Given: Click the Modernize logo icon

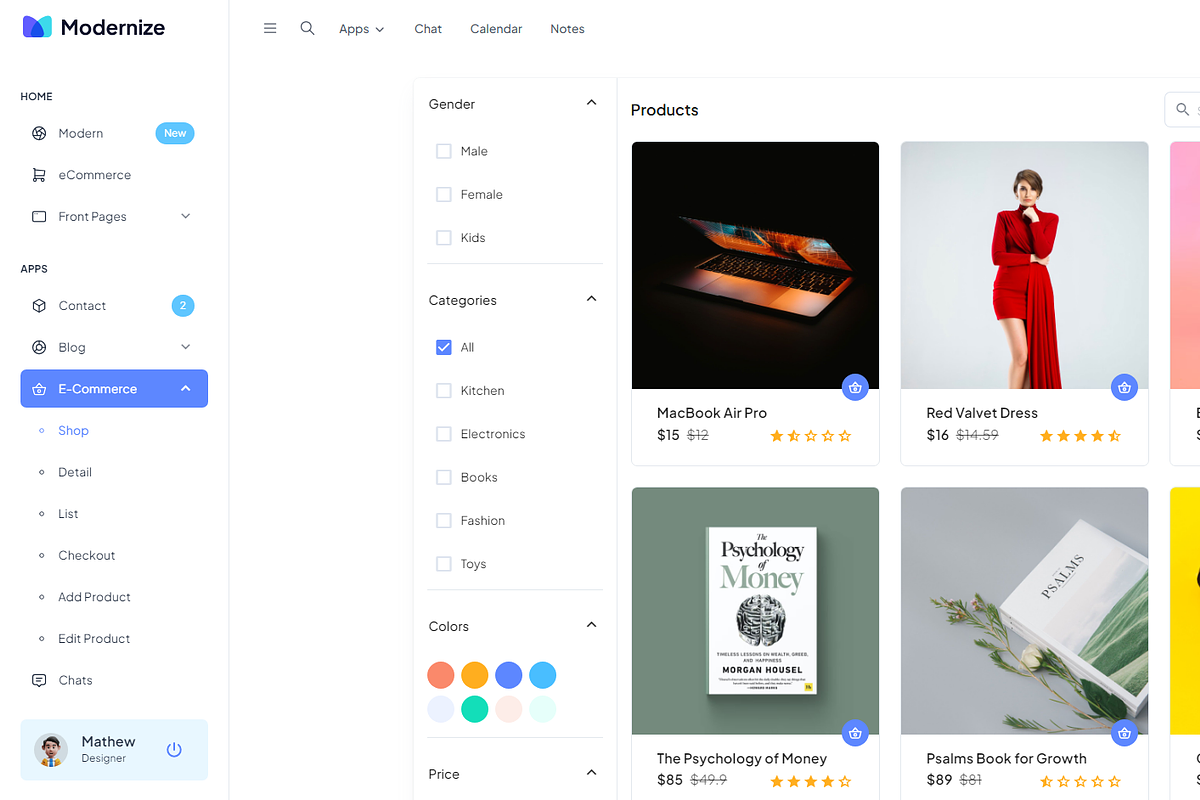Looking at the screenshot, I should [x=37, y=27].
